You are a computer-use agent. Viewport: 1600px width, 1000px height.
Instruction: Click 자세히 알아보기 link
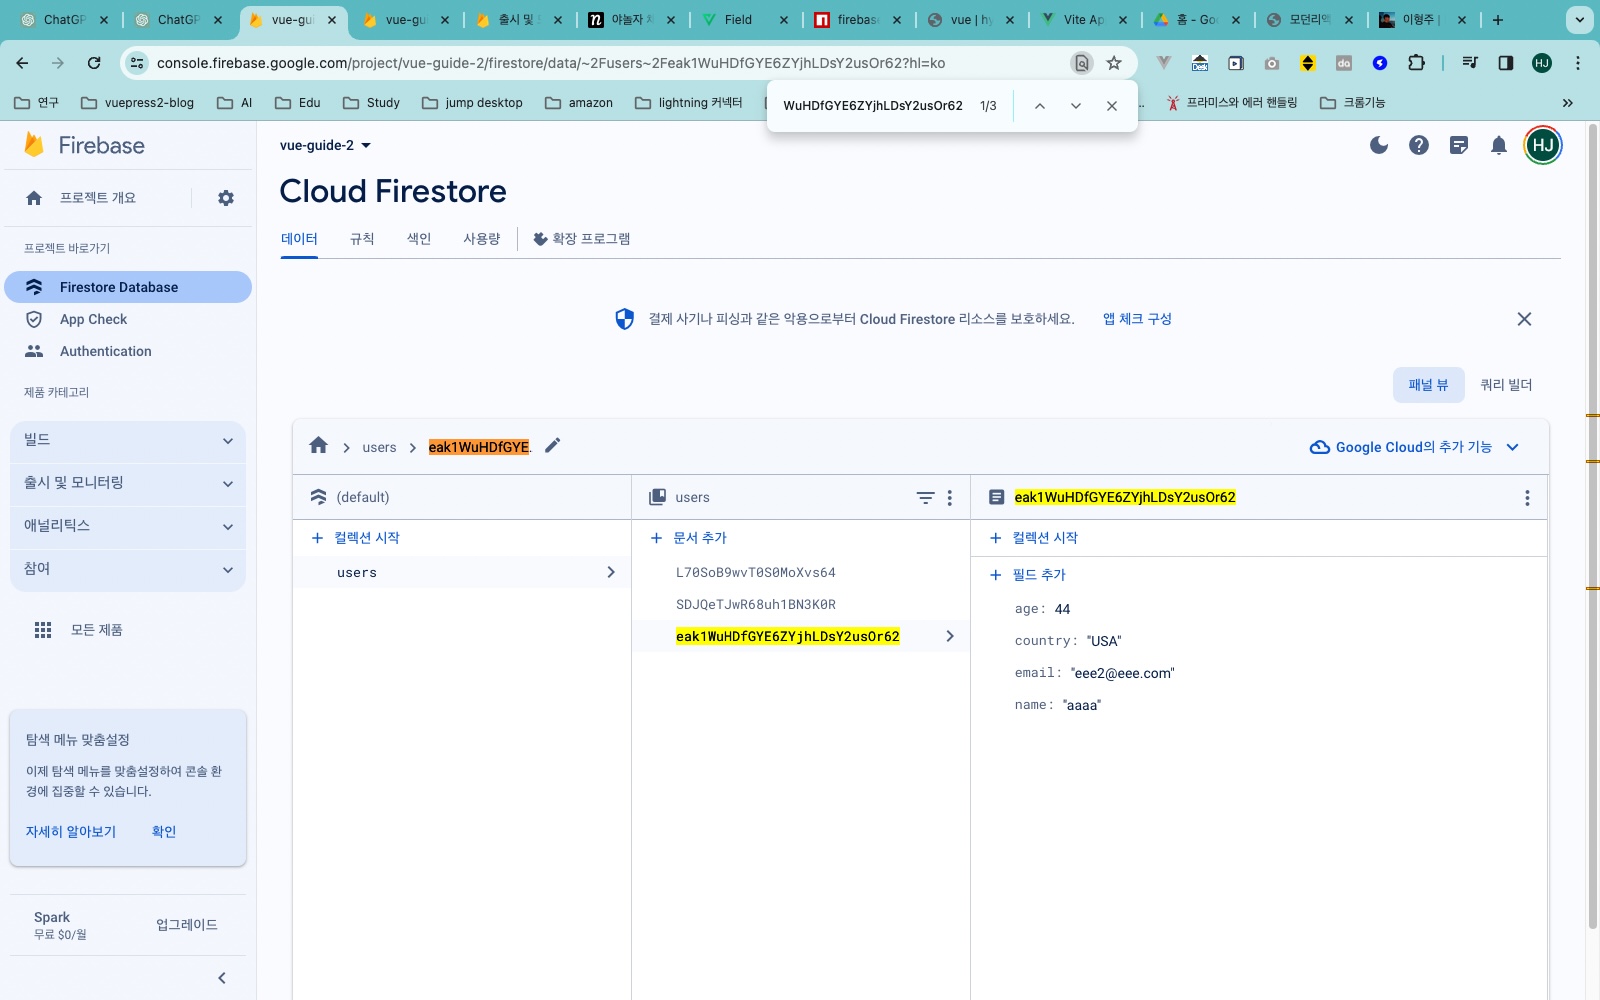click(71, 832)
